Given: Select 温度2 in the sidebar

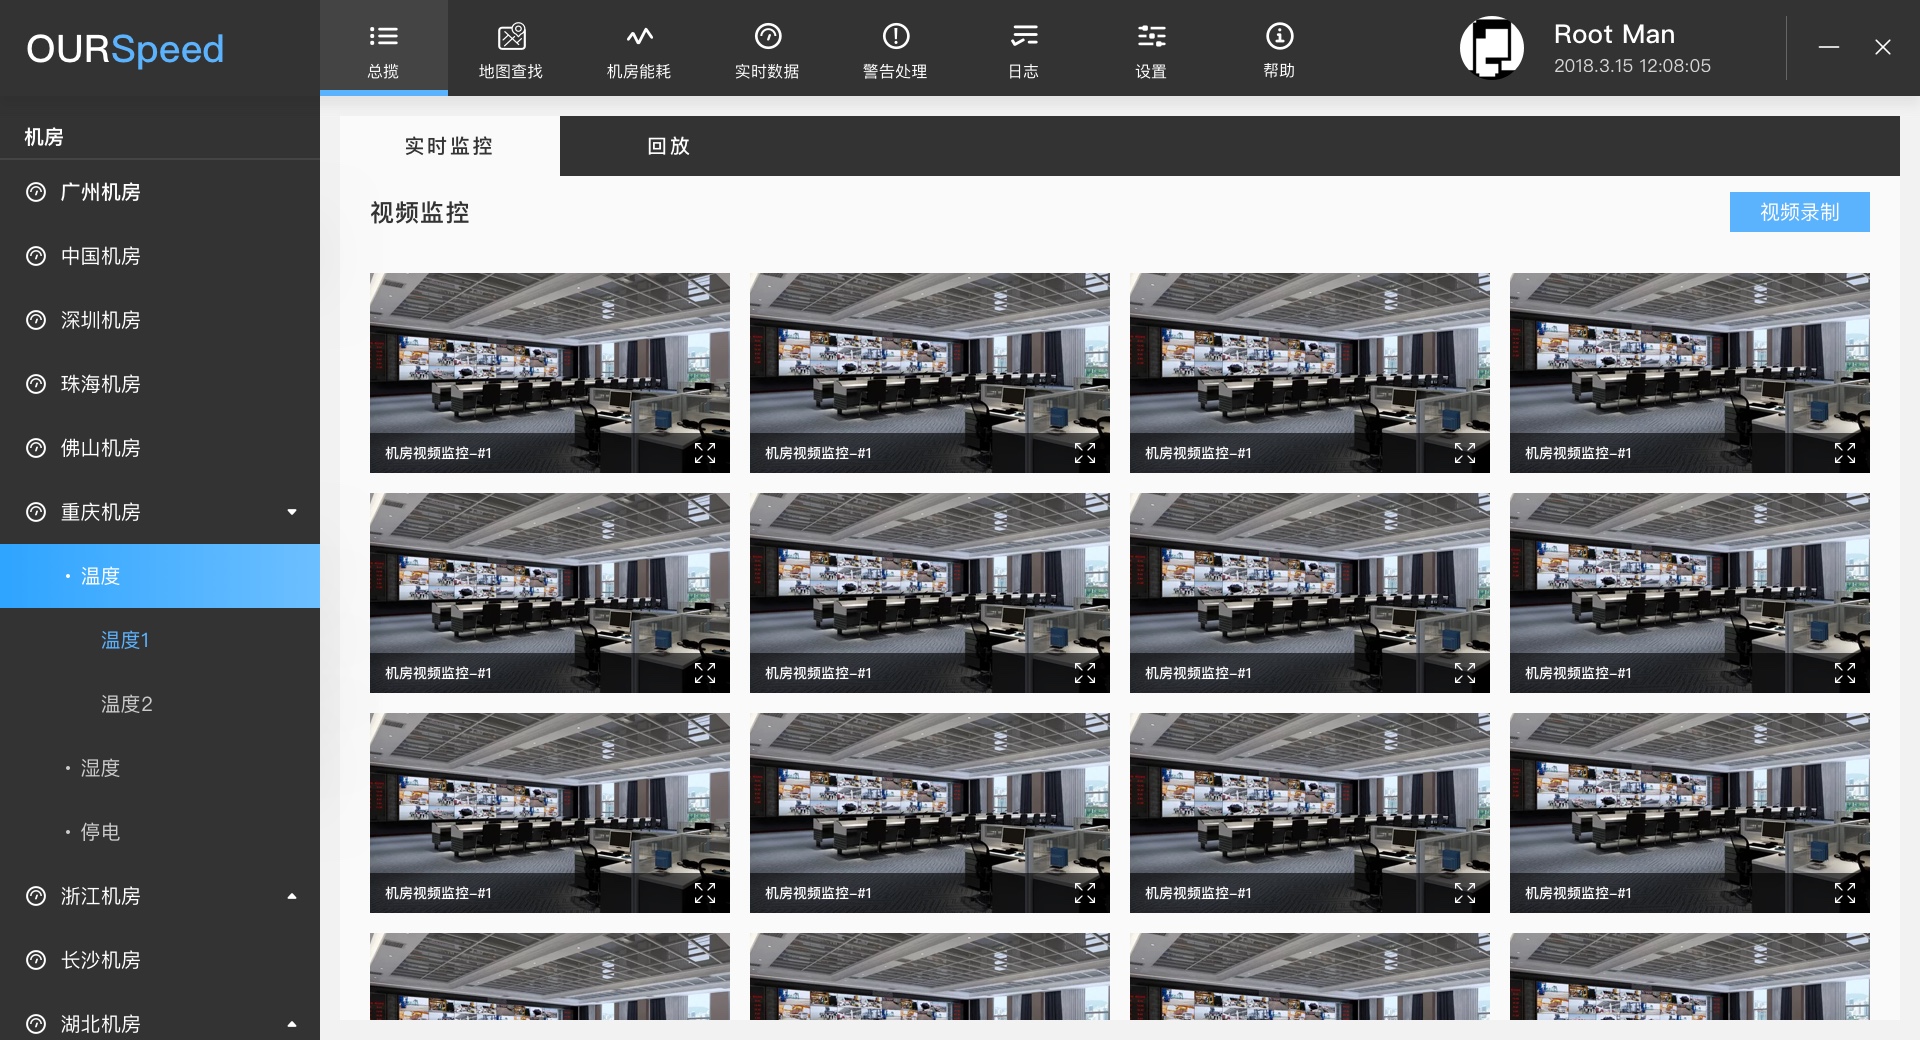Looking at the screenshot, I should point(127,704).
